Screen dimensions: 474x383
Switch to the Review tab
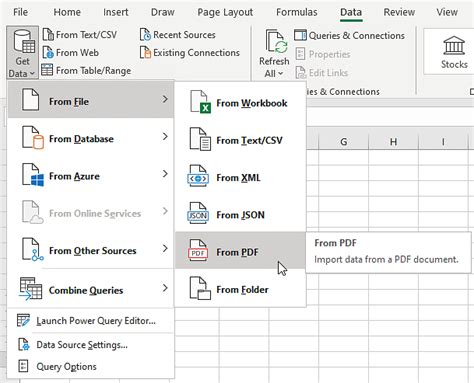click(x=399, y=12)
